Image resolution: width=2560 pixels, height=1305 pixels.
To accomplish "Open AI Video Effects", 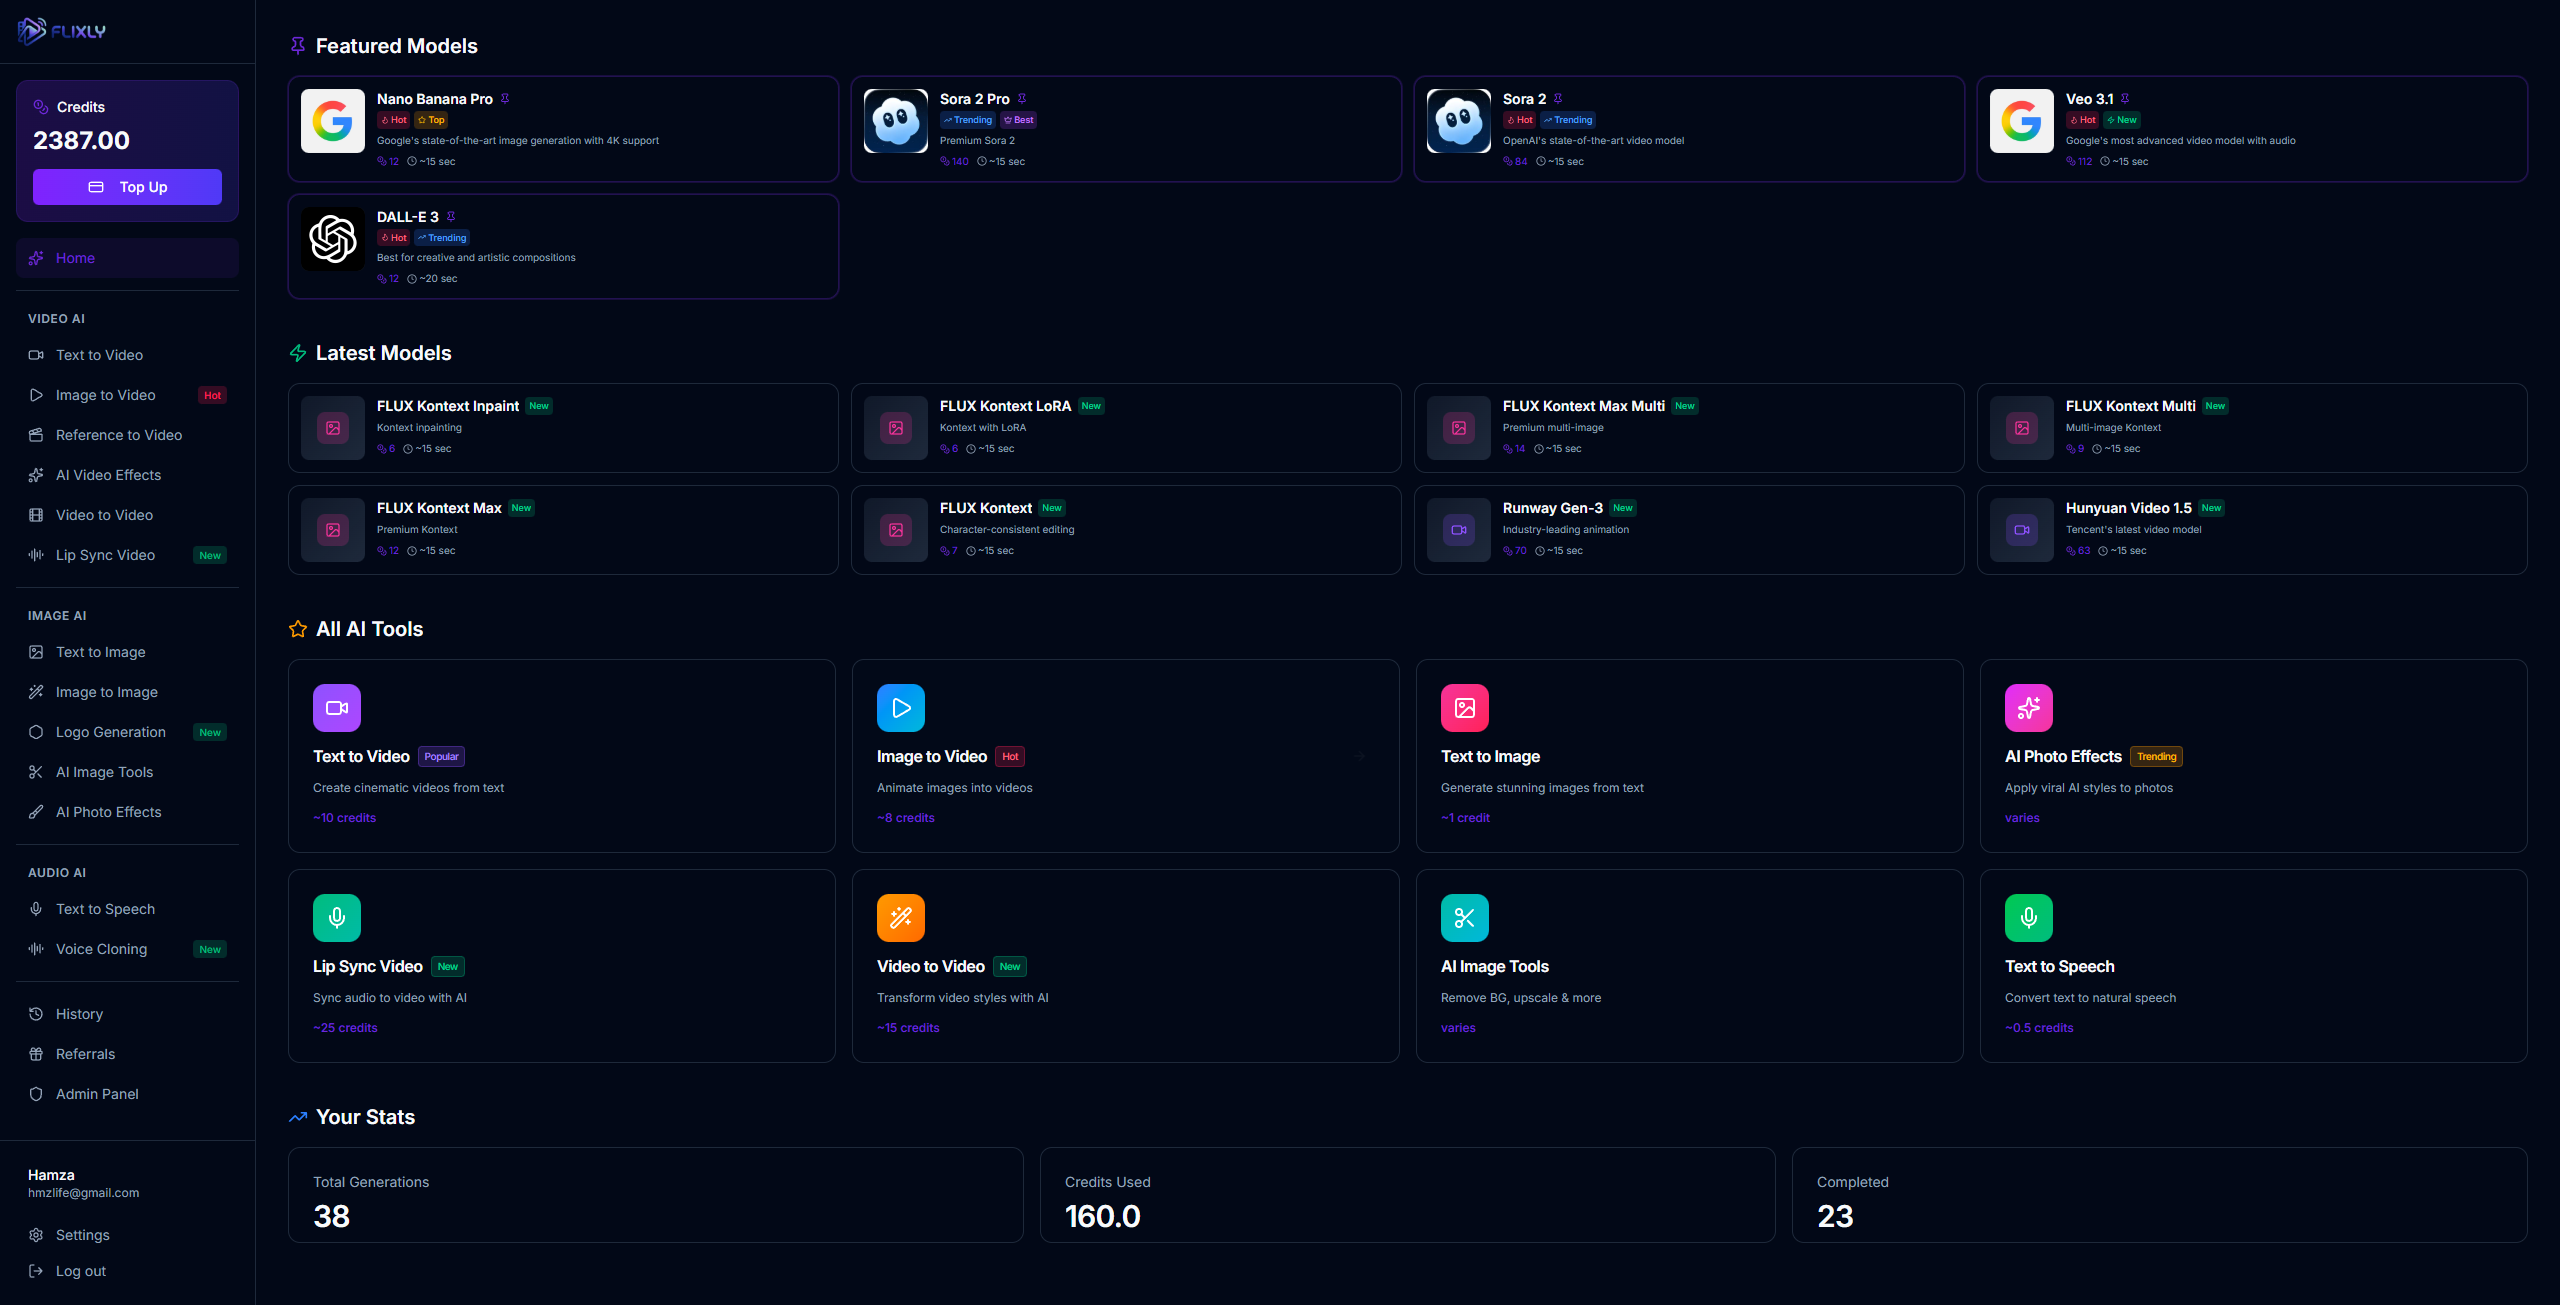I will (x=109, y=475).
